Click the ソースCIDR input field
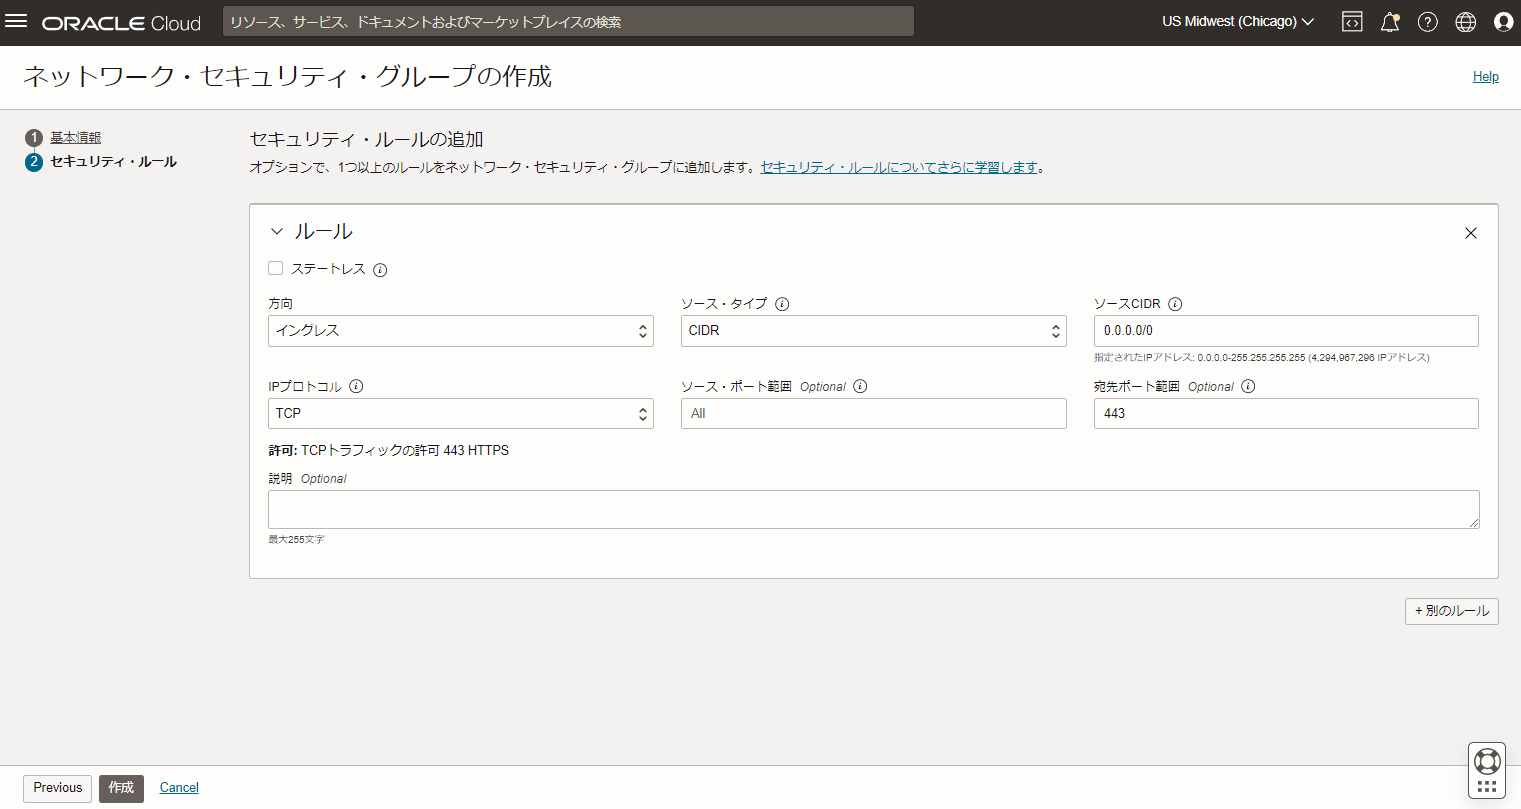 (1286, 331)
